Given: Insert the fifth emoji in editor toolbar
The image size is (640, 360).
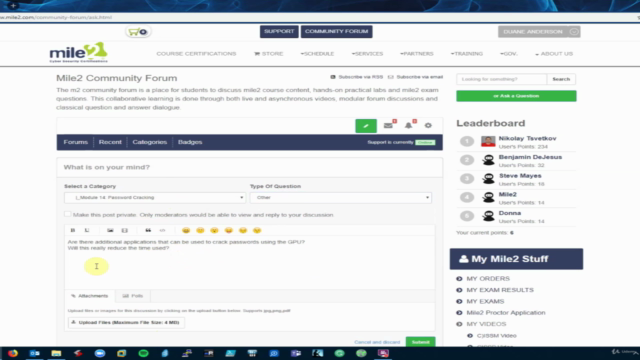Looking at the screenshot, I should click(x=243, y=230).
